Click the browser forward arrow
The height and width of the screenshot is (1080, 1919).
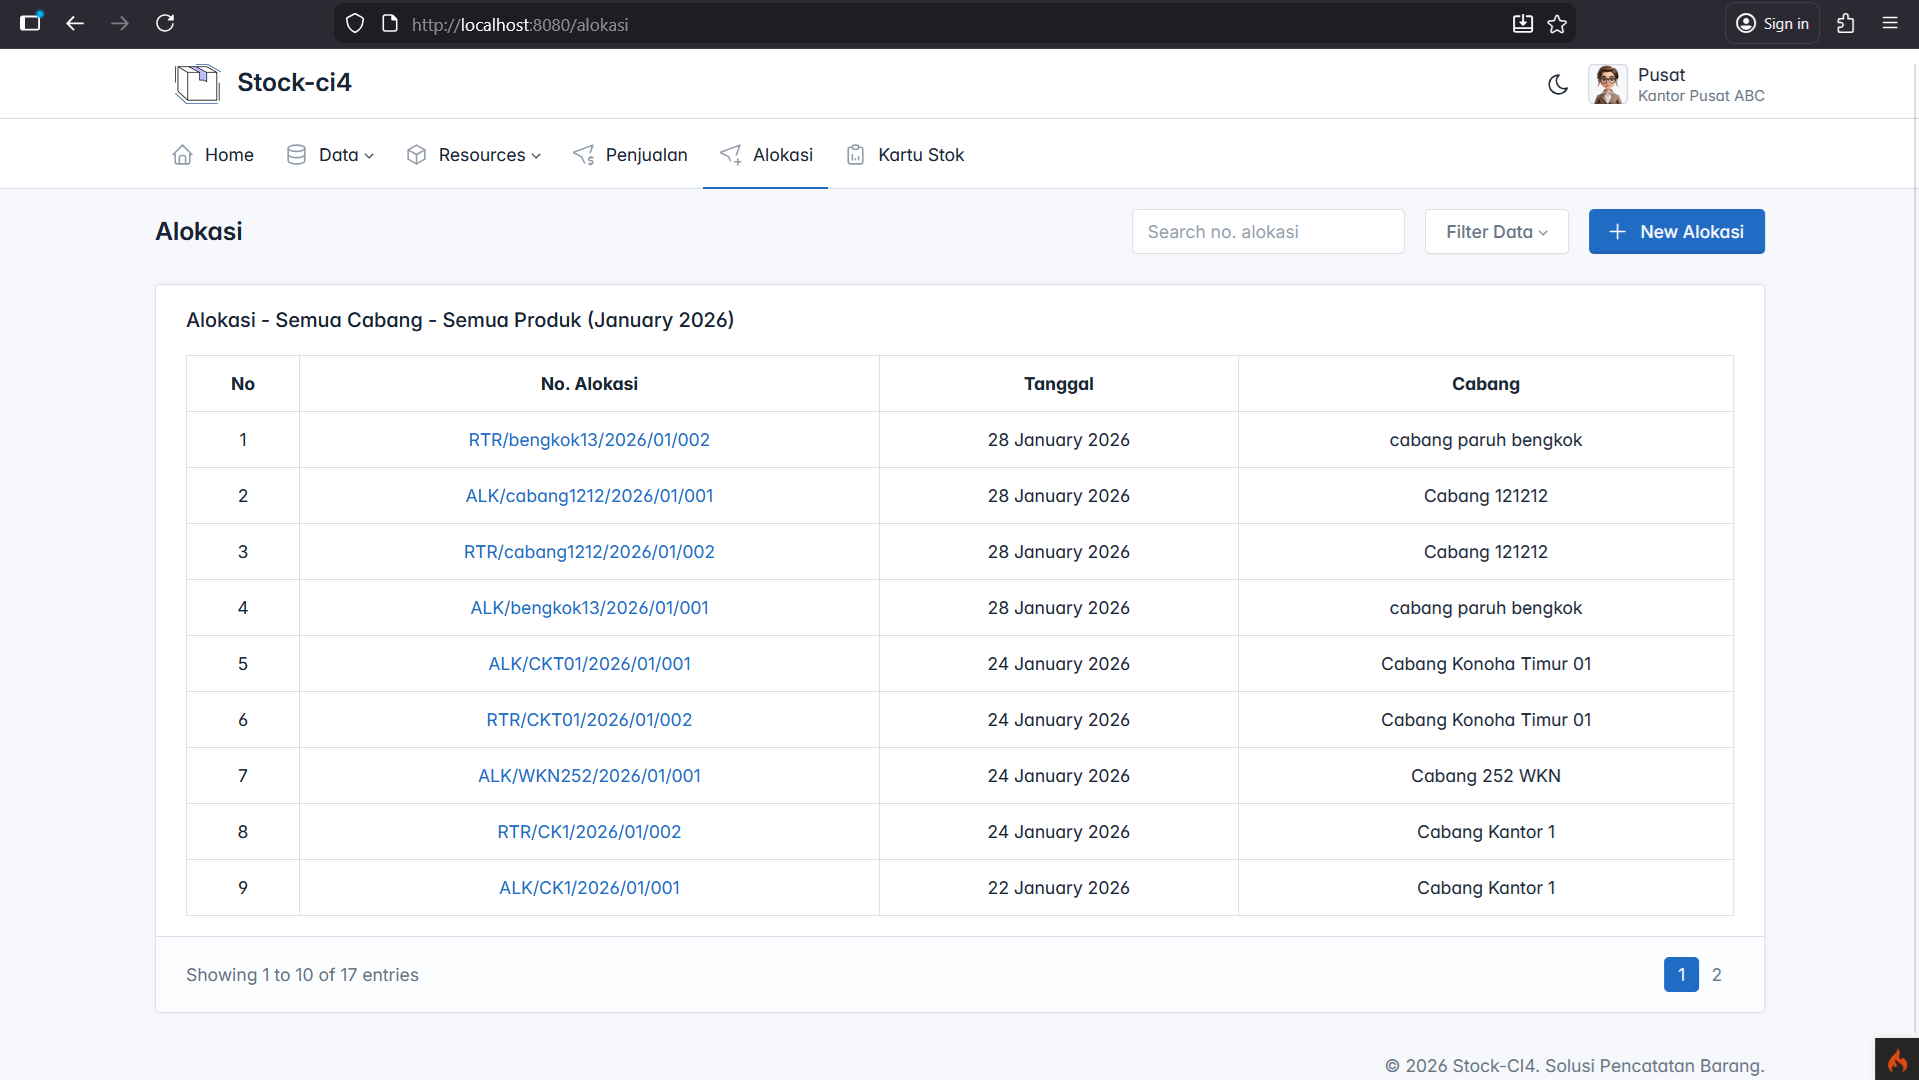[x=120, y=23]
